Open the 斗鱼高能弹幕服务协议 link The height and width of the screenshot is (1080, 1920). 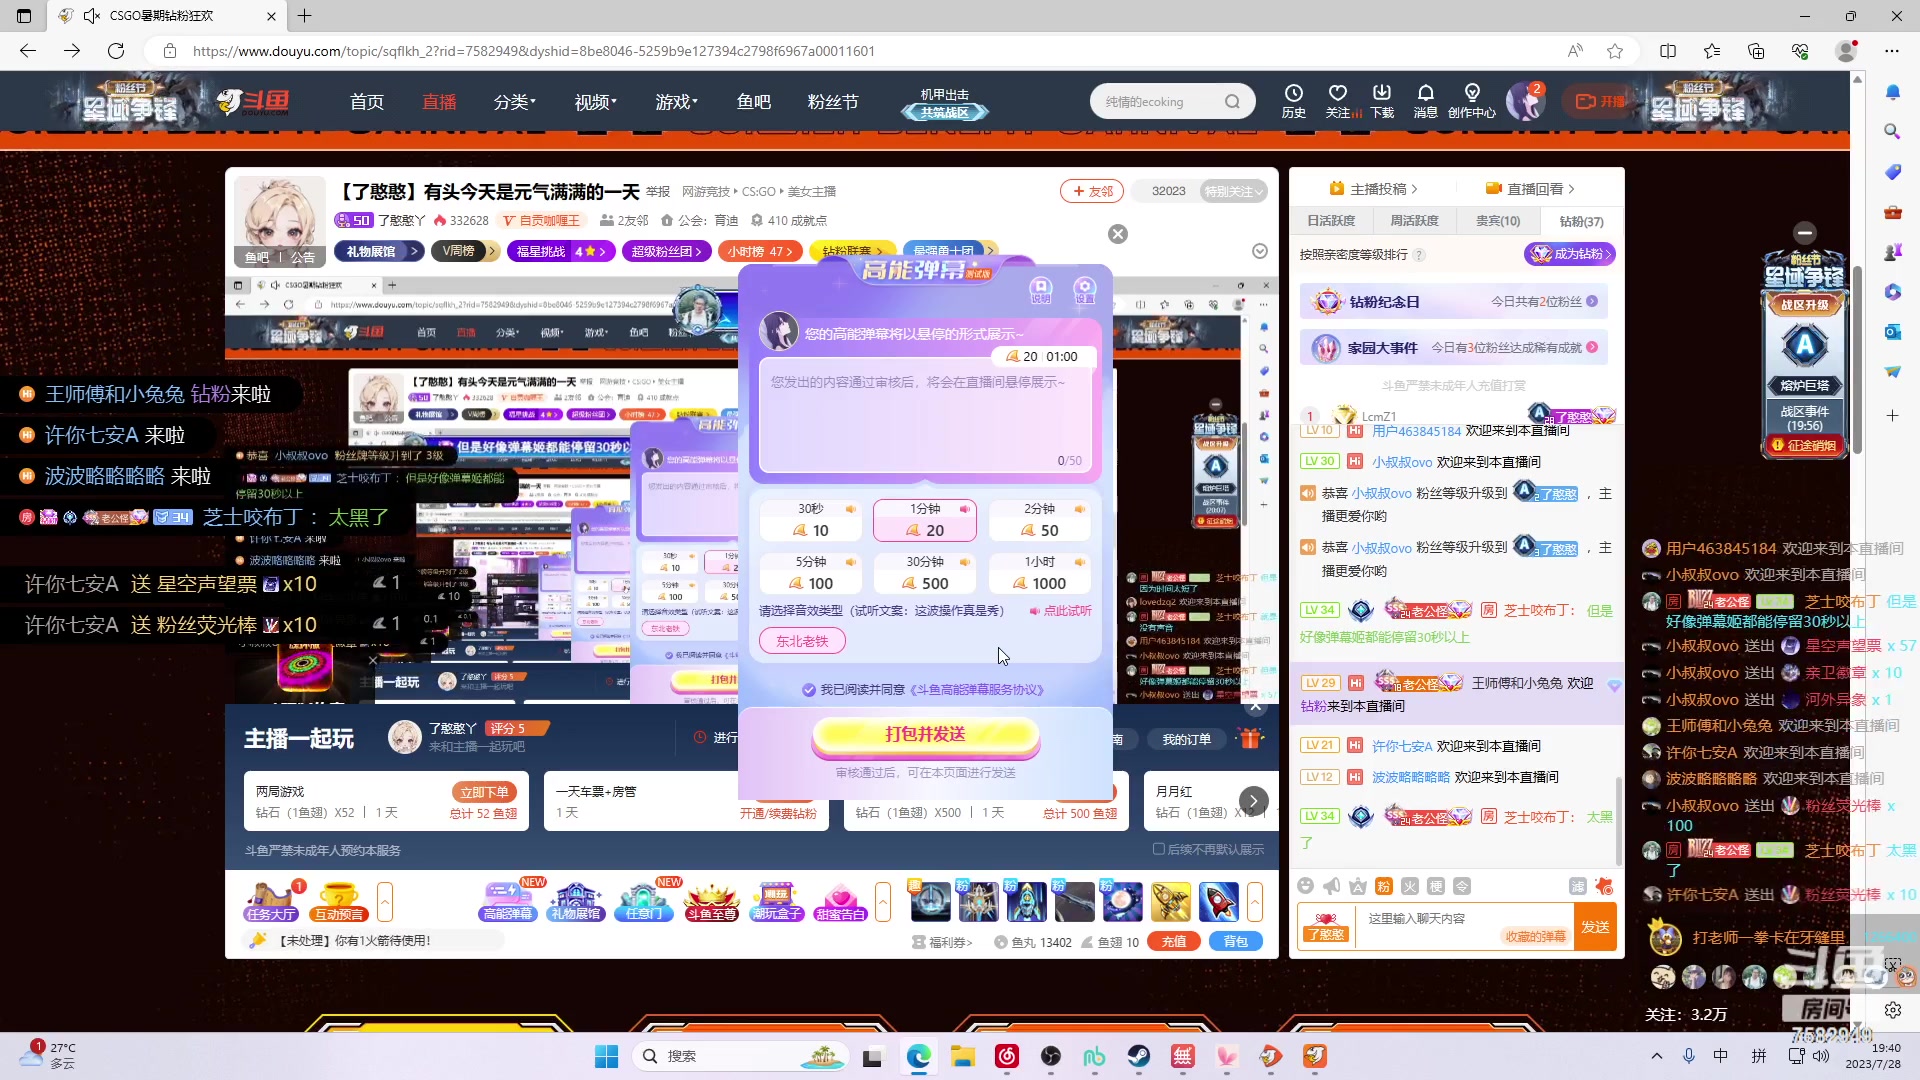[x=978, y=690]
